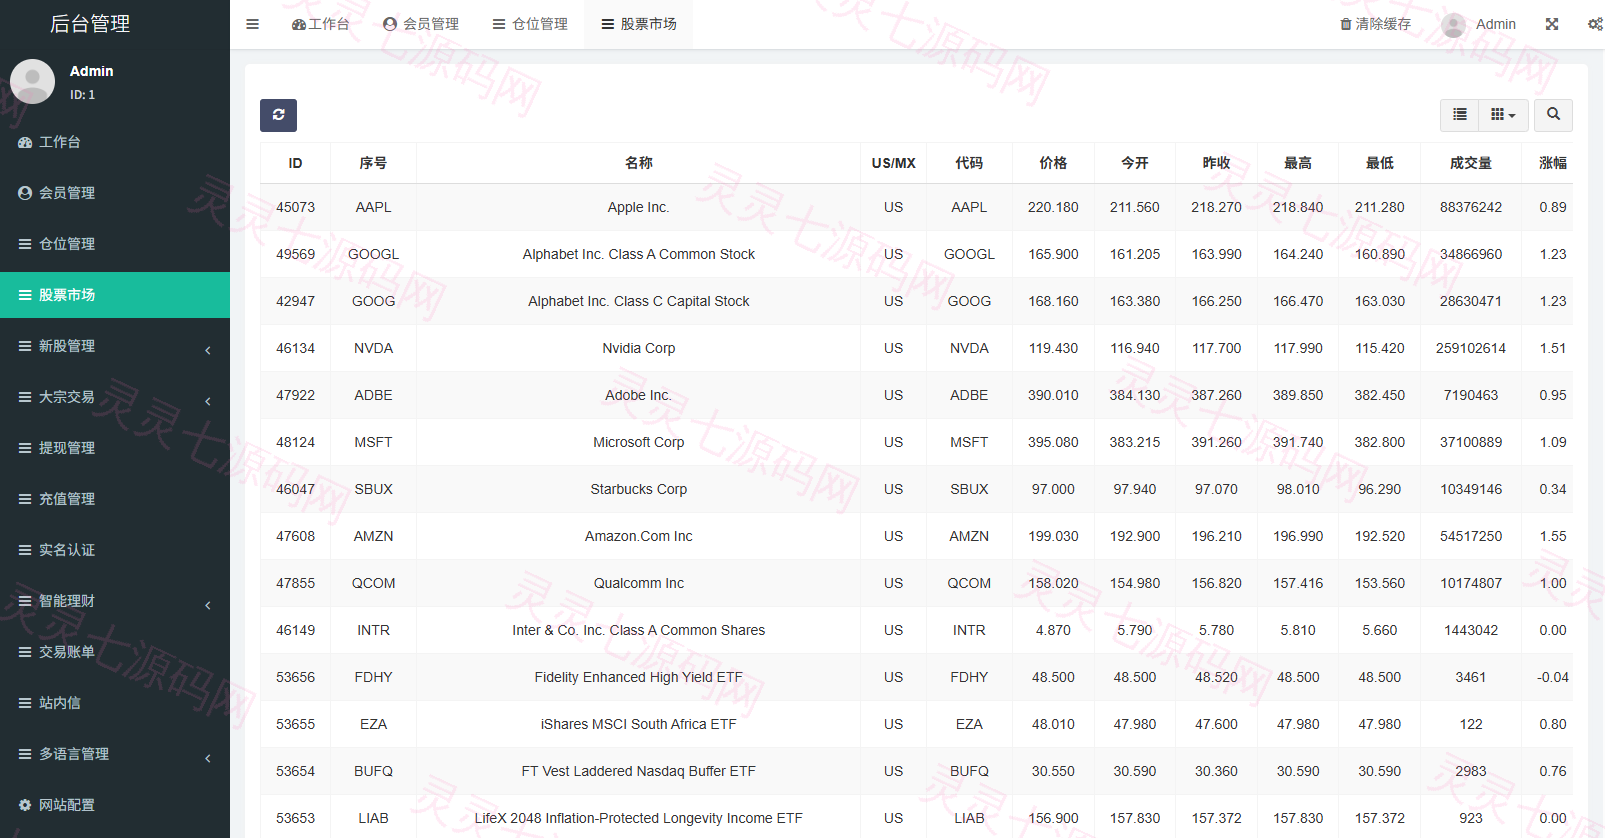1605x838 pixels.
Task: Switch to the 会员管理 top tab
Action: [421, 24]
